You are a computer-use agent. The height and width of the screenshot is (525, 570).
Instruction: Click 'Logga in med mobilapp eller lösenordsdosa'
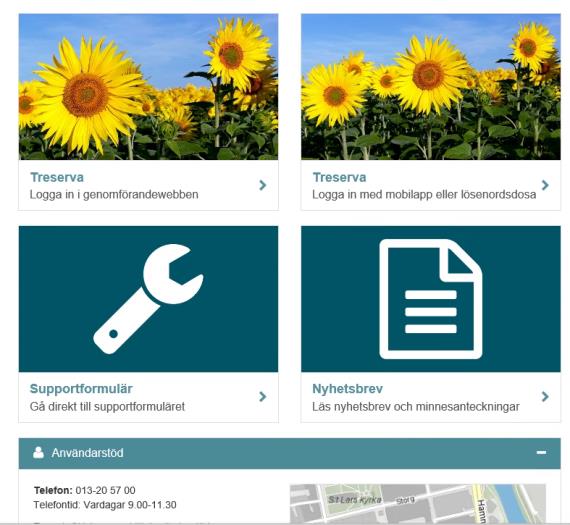[424, 195]
